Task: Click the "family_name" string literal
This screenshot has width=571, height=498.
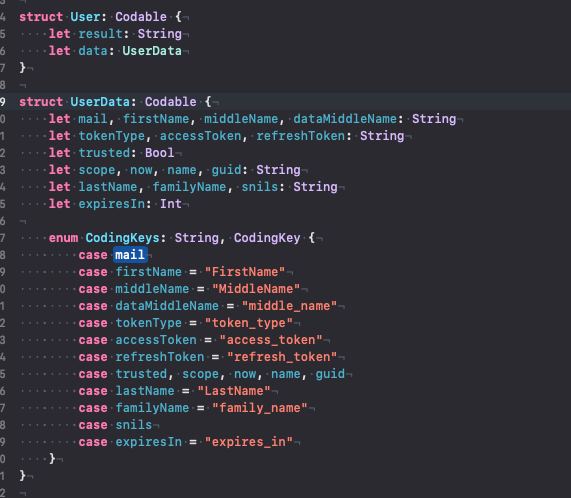Action: tap(260, 408)
